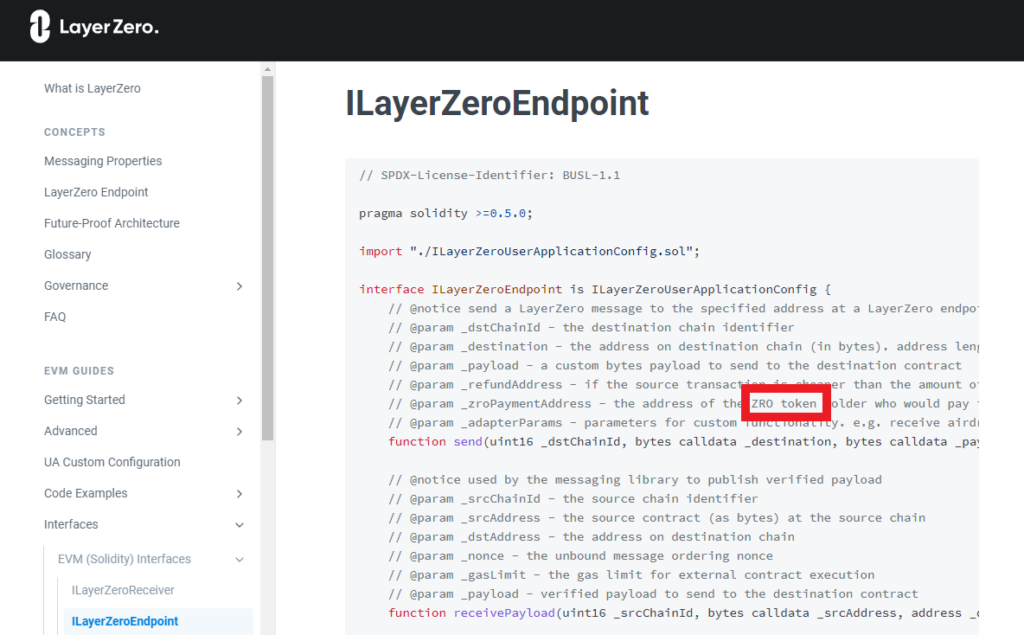Click the @param _dstChainId comment line

tap(591, 327)
